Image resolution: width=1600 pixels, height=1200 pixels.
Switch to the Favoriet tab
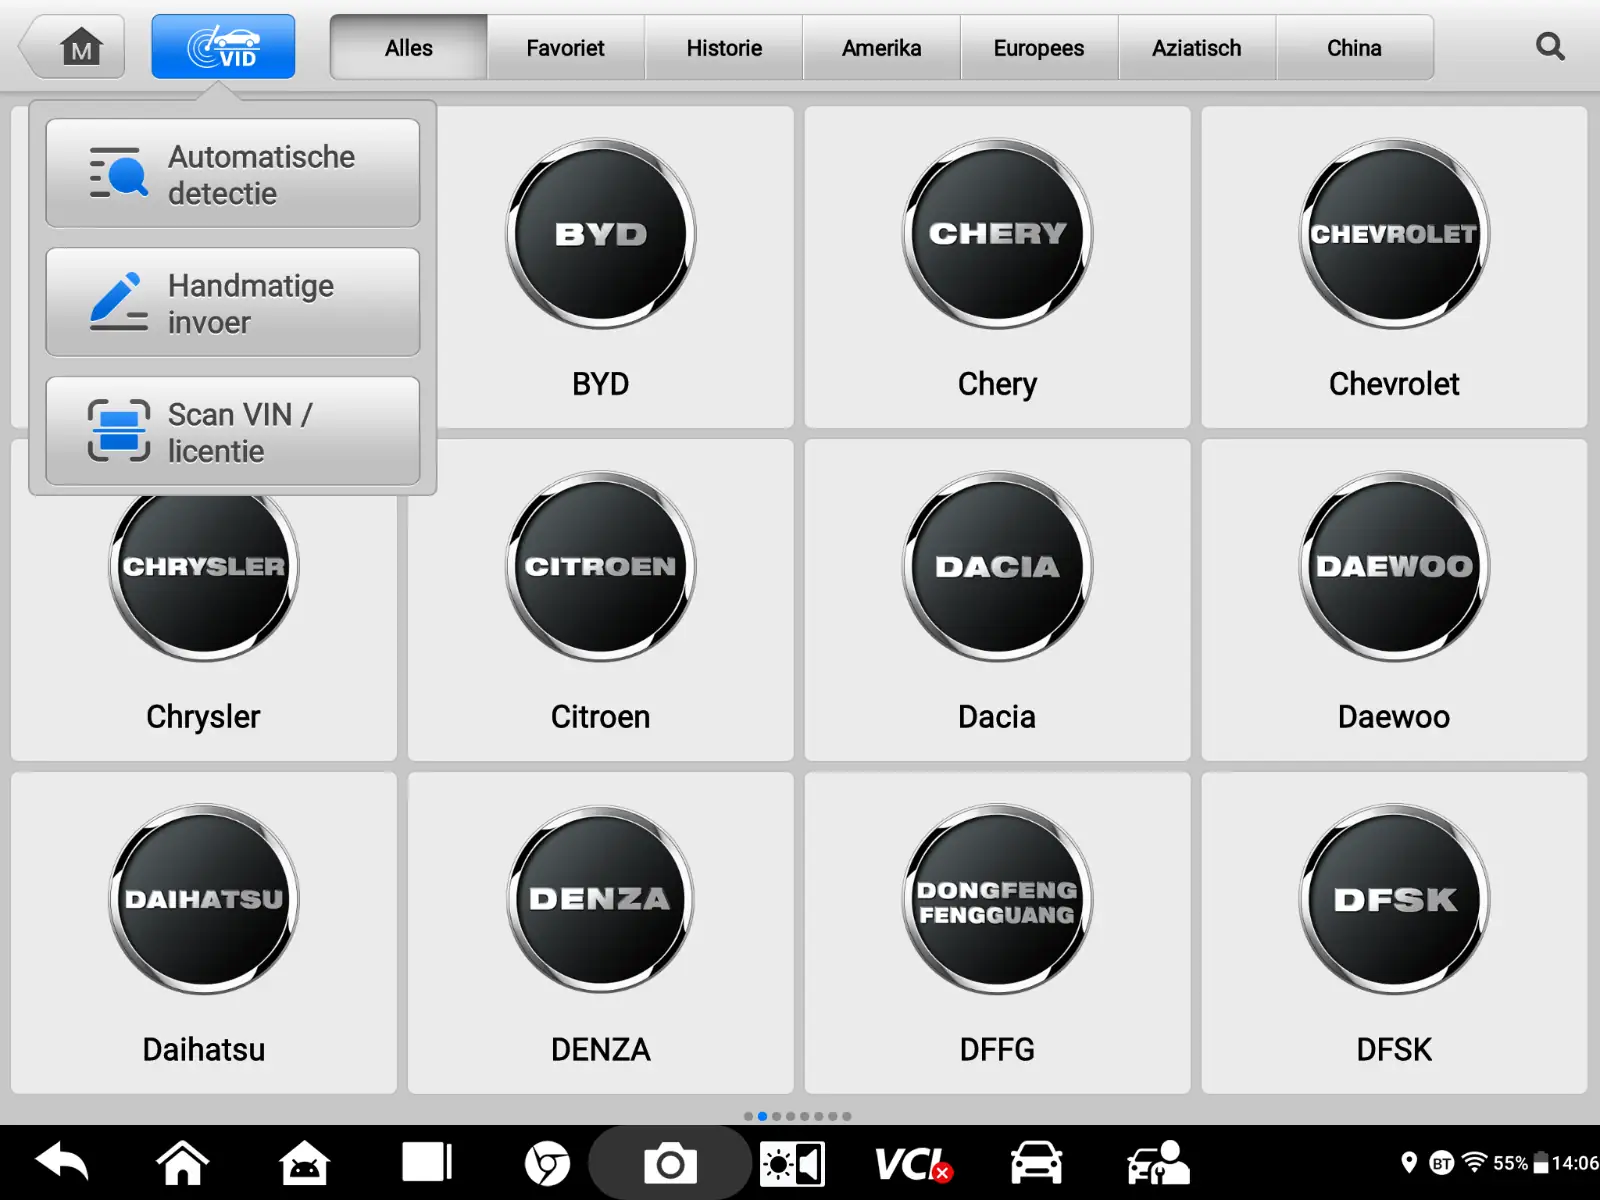click(x=566, y=48)
